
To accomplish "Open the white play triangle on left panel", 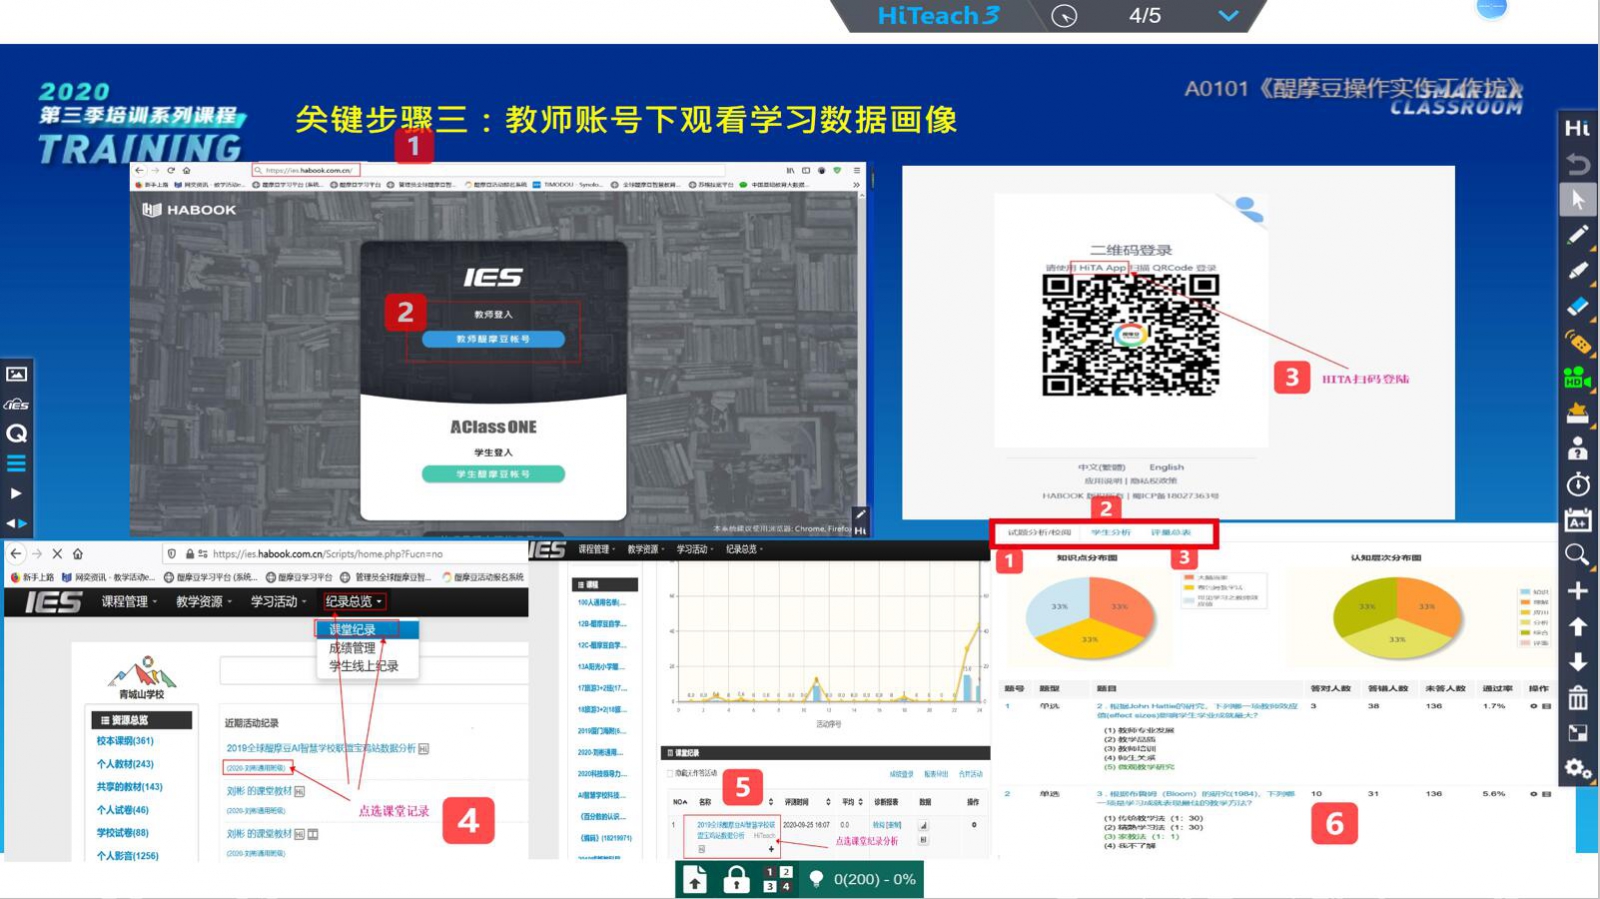I will tap(16, 493).
